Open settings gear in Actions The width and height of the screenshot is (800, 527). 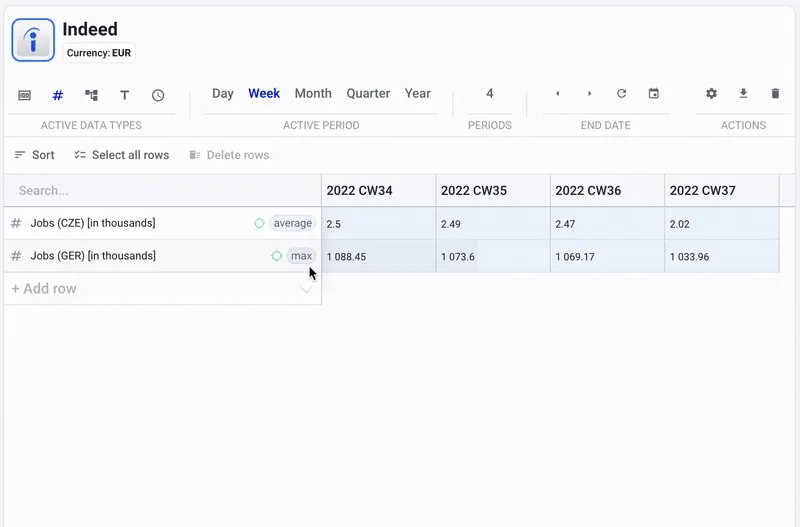point(711,93)
